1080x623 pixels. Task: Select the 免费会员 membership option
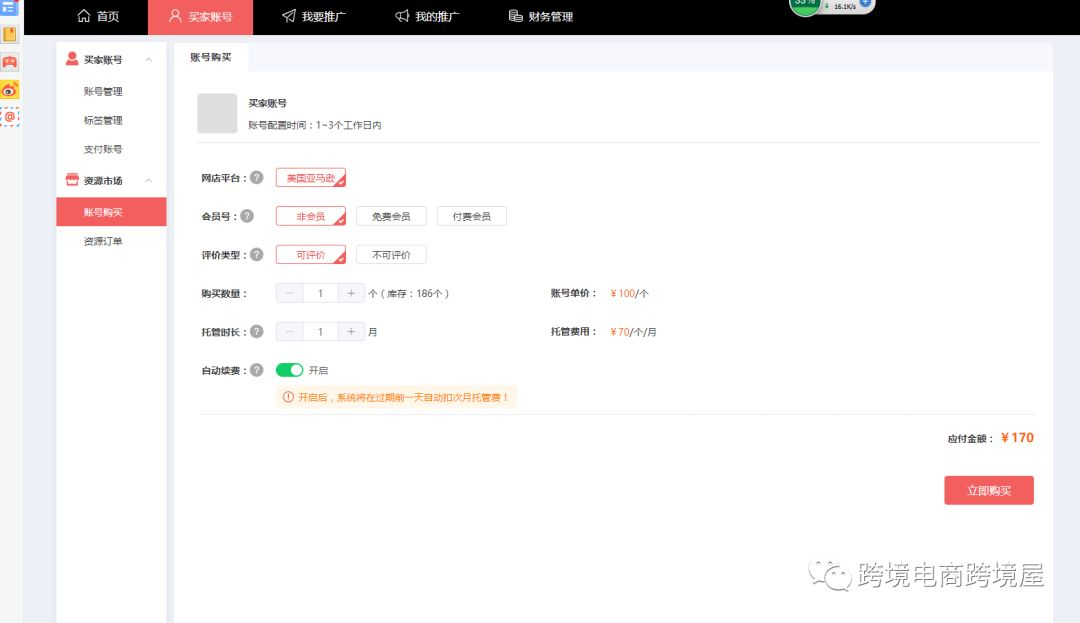[x=391, y=216]
